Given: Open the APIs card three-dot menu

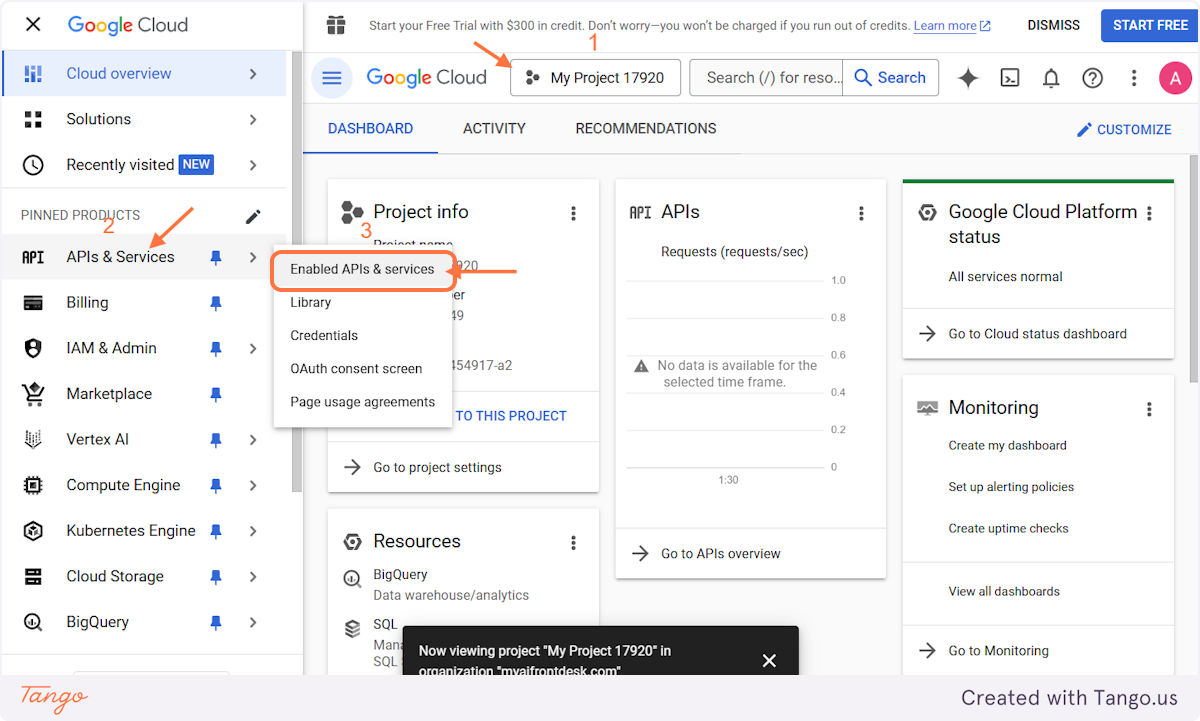Looking at the screenshot, I should pyautogui.click(x=861, y=213).
